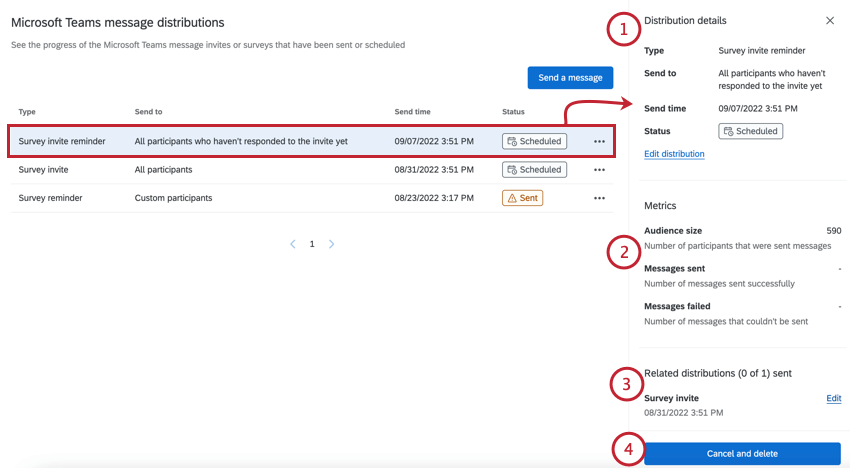Click Cancel and delete button
This screenshot has width=850, height=468.
coord(742,453)
